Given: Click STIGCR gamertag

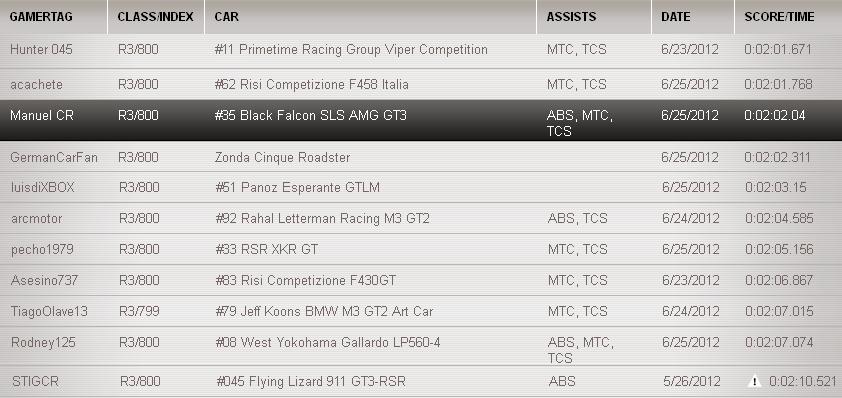Looking at the screenshot, I should click(x=35, y=382).
